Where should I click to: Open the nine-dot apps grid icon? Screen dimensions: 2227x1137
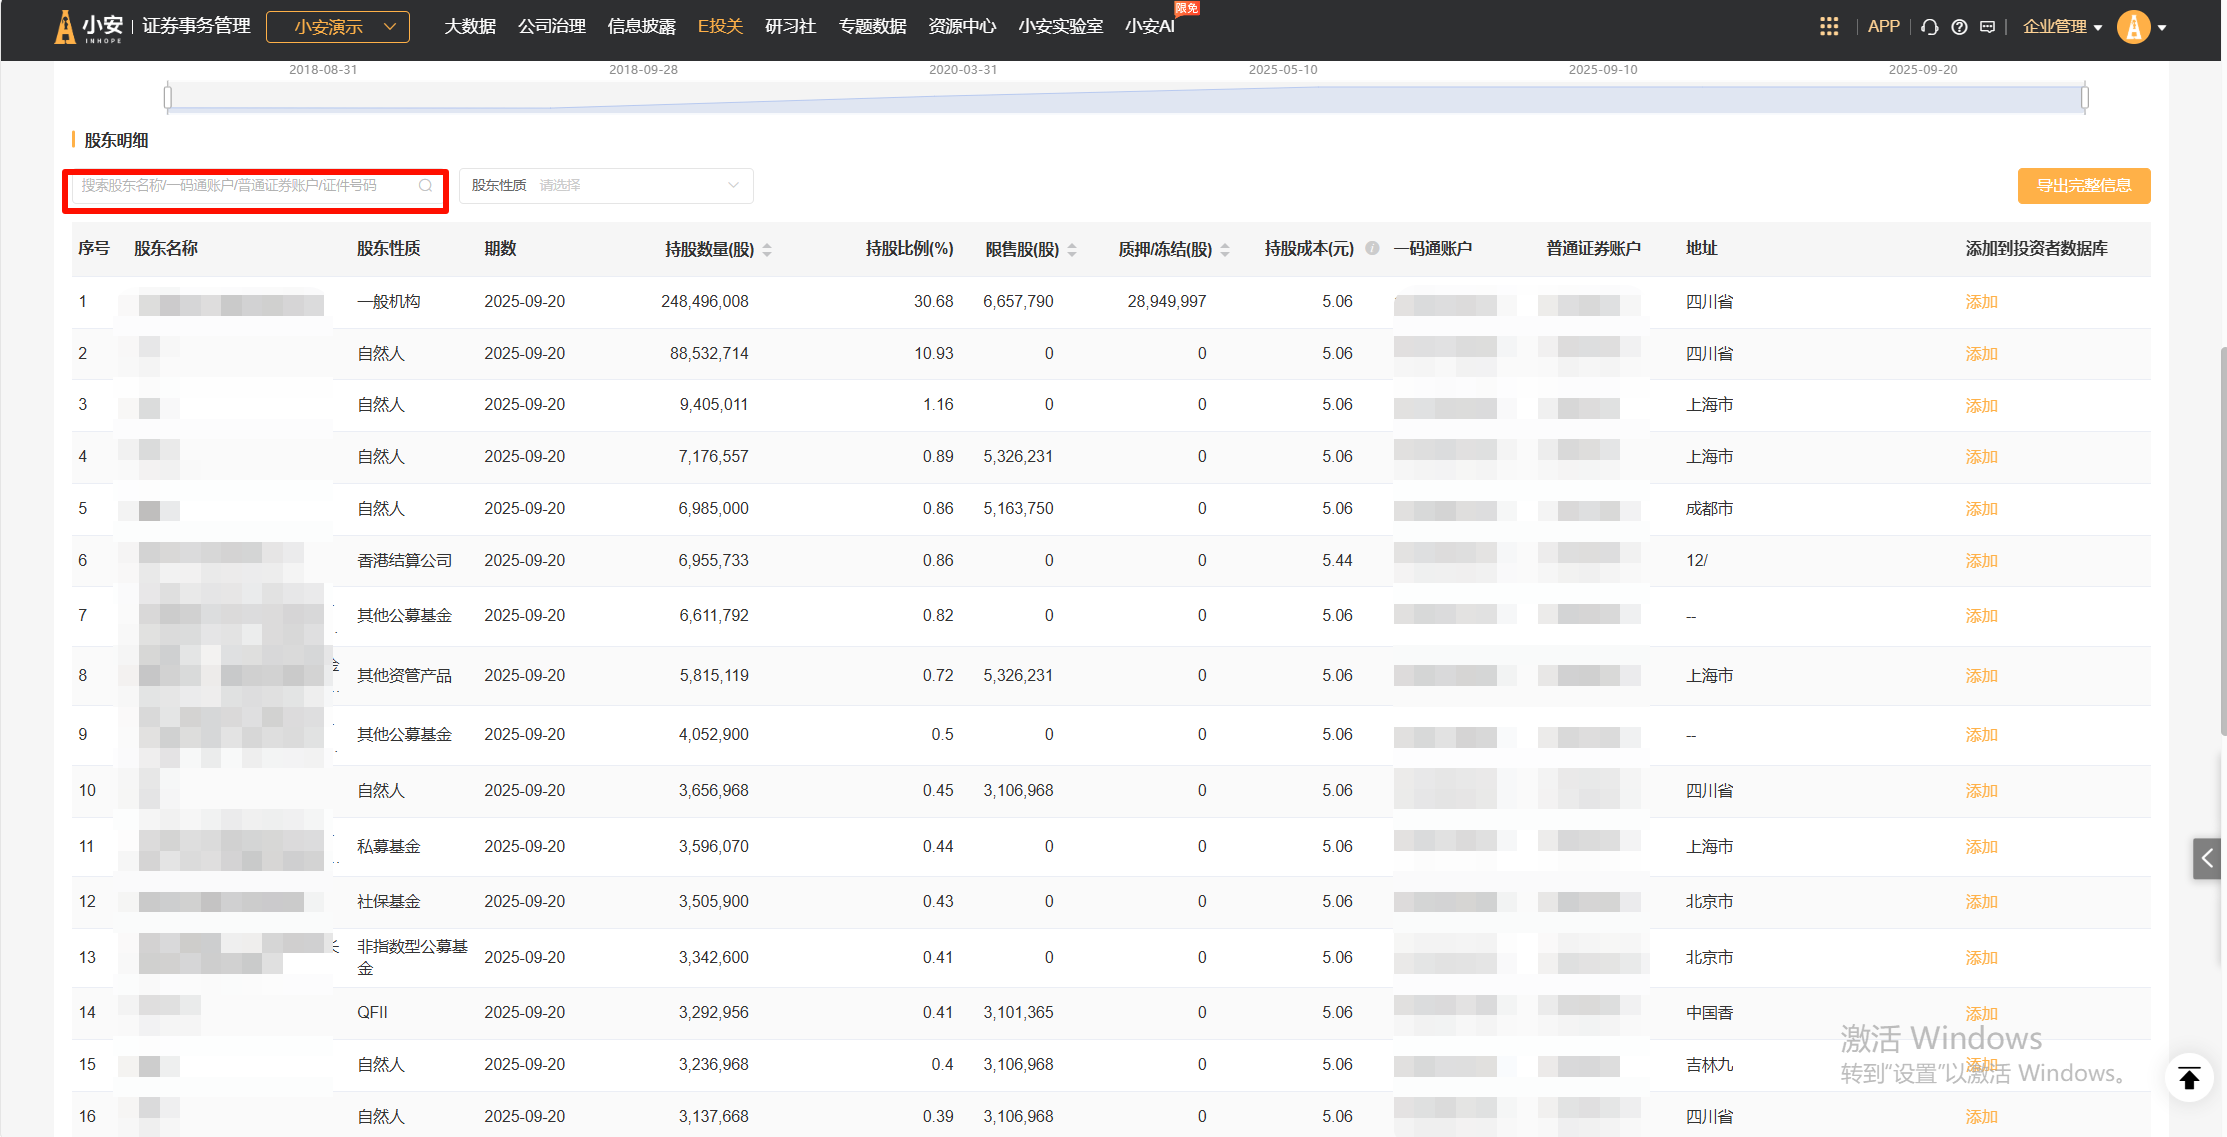pyautogui.click(x=1829, y=27)
